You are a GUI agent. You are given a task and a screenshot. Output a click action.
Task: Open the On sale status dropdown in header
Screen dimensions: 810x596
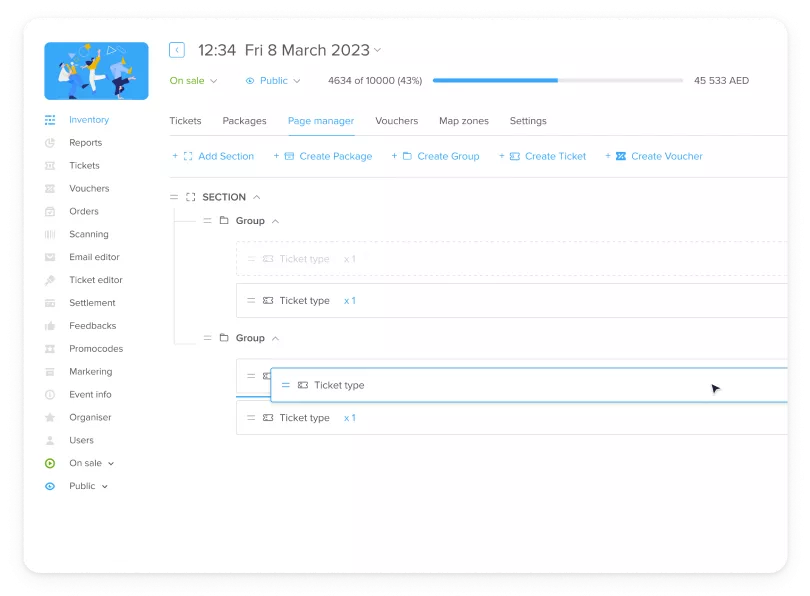click(x=193, y=81)
